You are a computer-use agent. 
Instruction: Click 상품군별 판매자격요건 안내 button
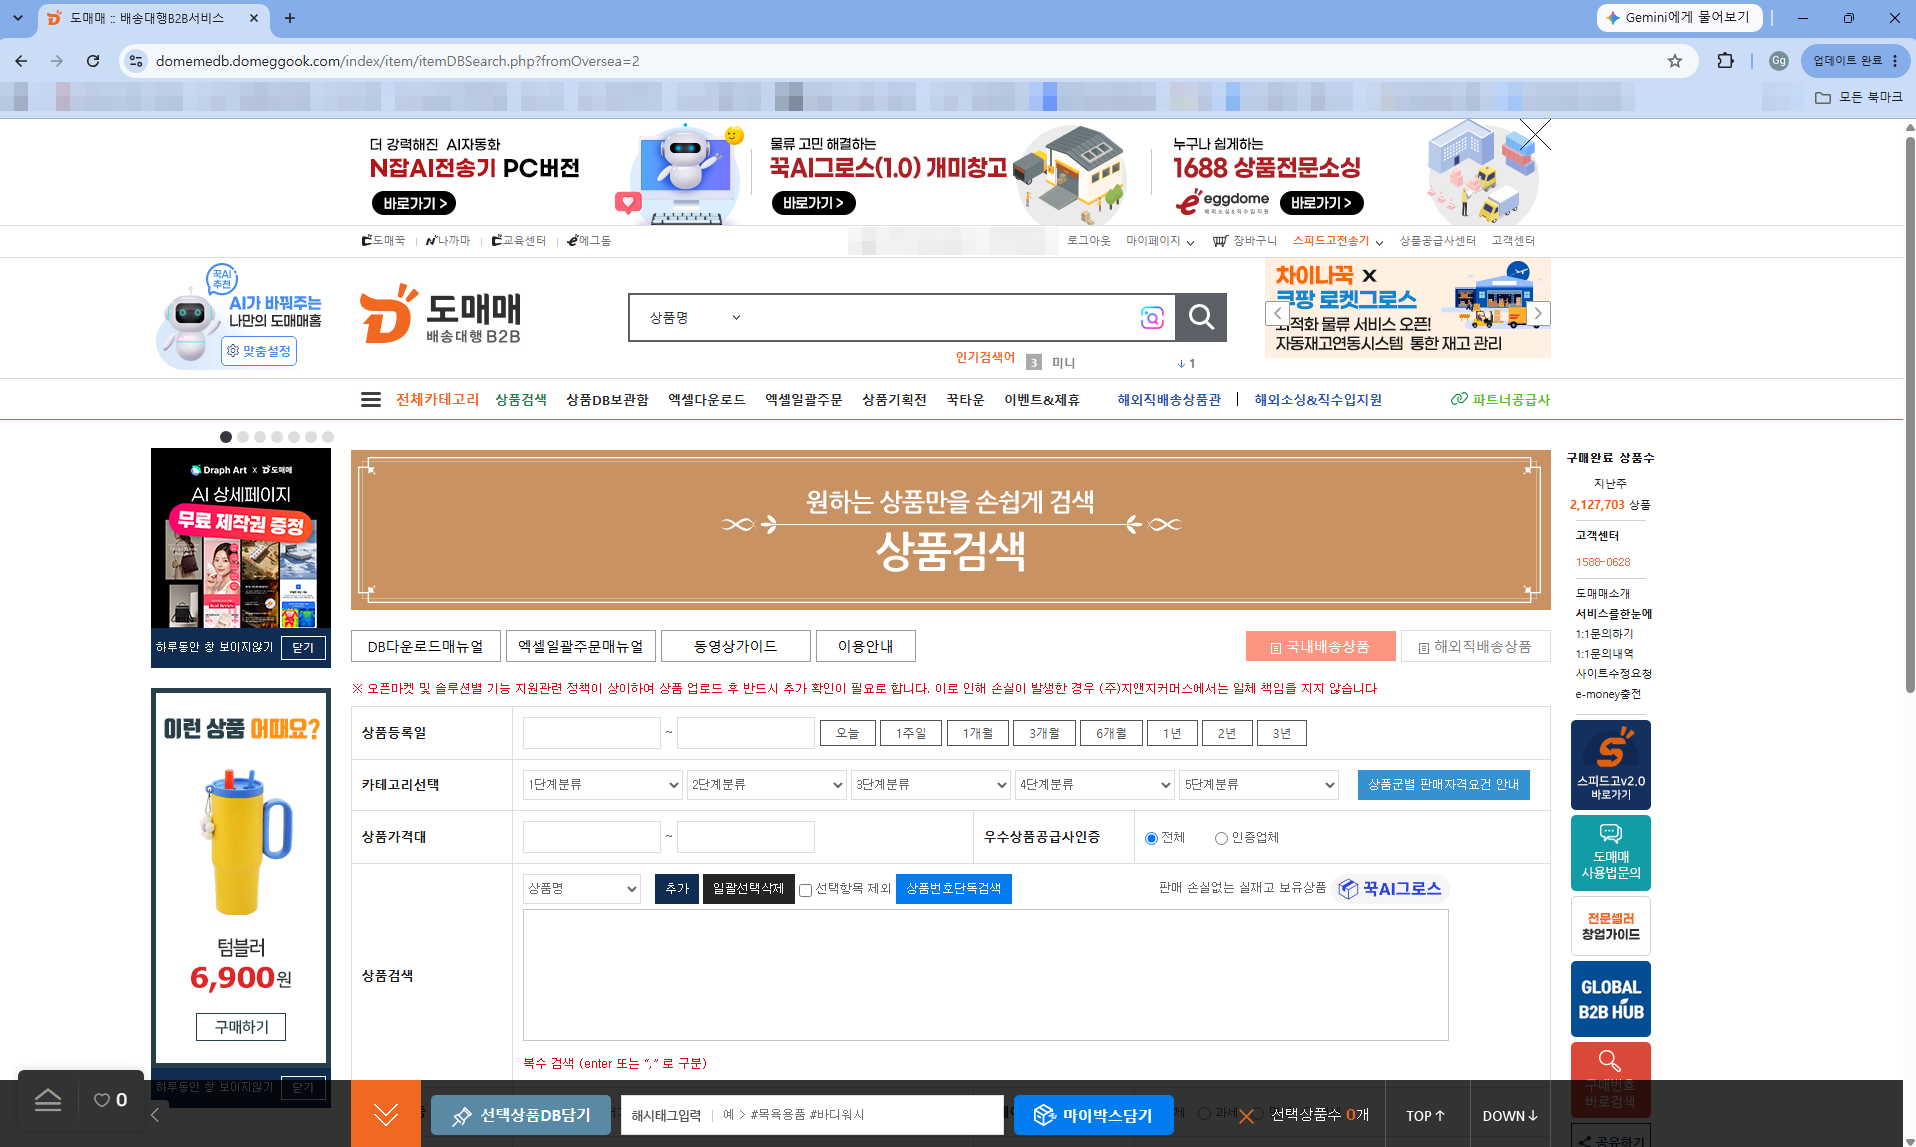click(1443, 785)
